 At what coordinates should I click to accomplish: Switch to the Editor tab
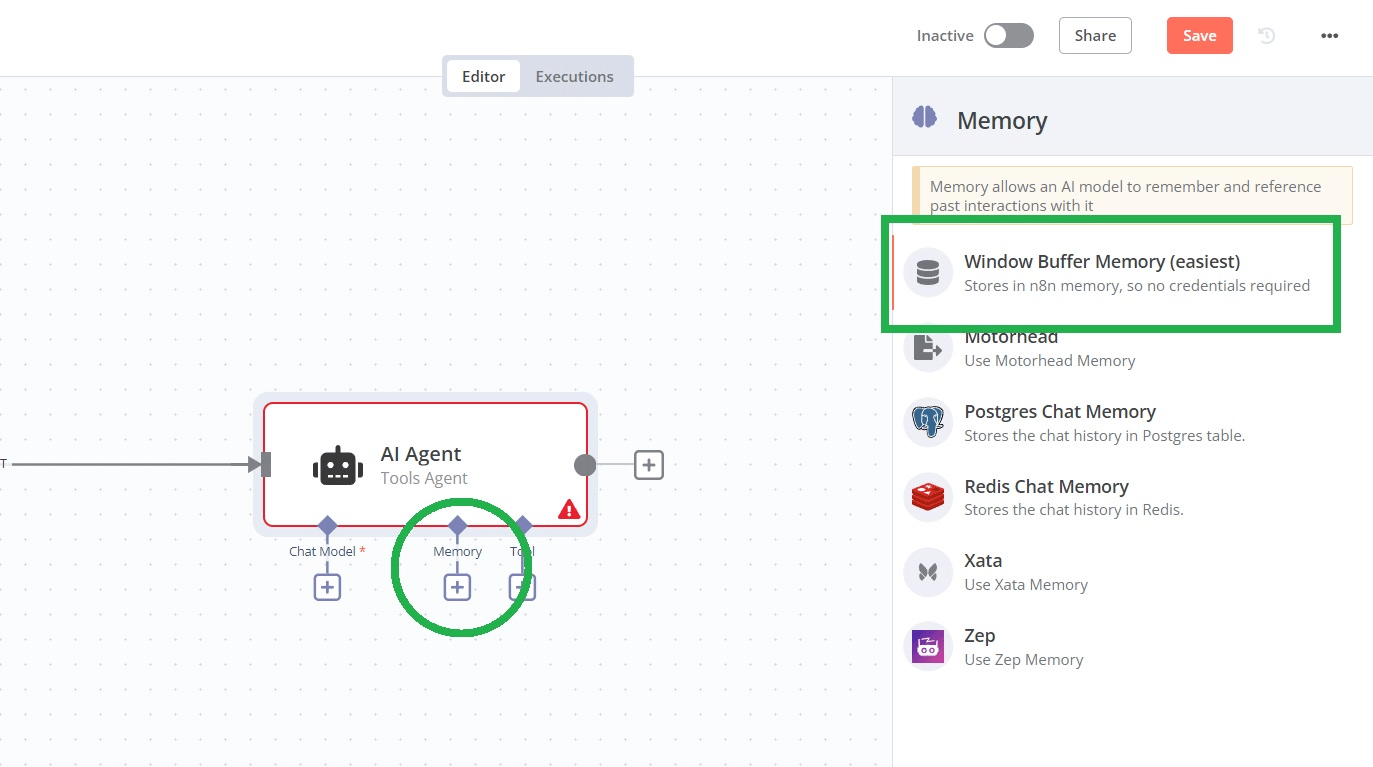pos(484,76)
